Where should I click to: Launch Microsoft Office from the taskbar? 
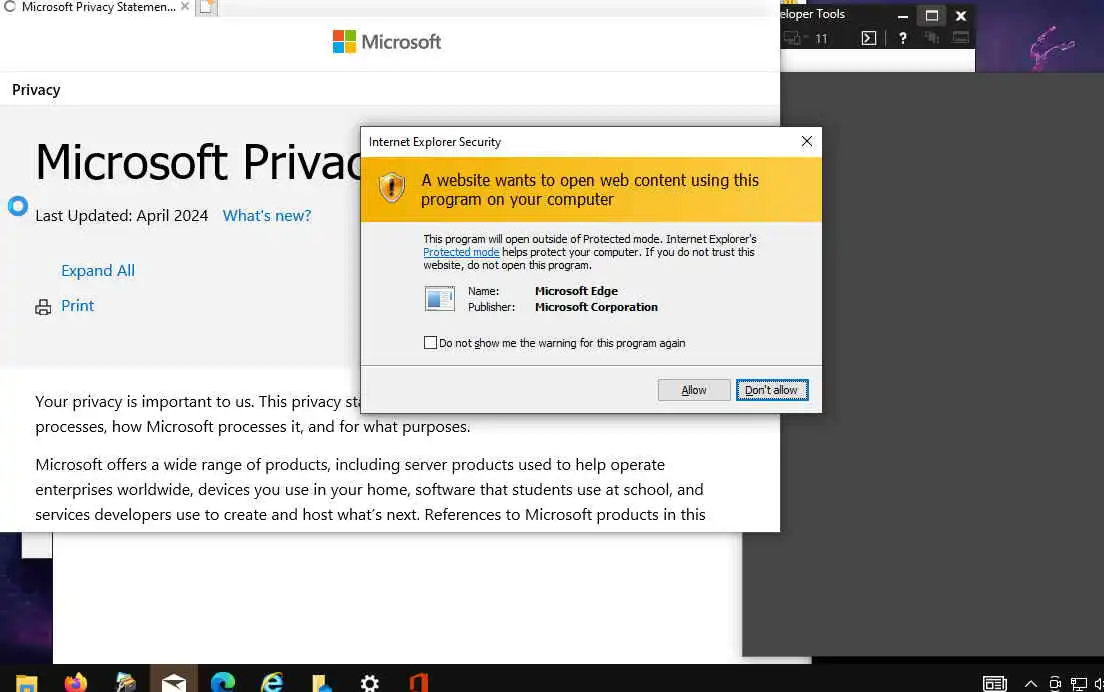[418, 681]
